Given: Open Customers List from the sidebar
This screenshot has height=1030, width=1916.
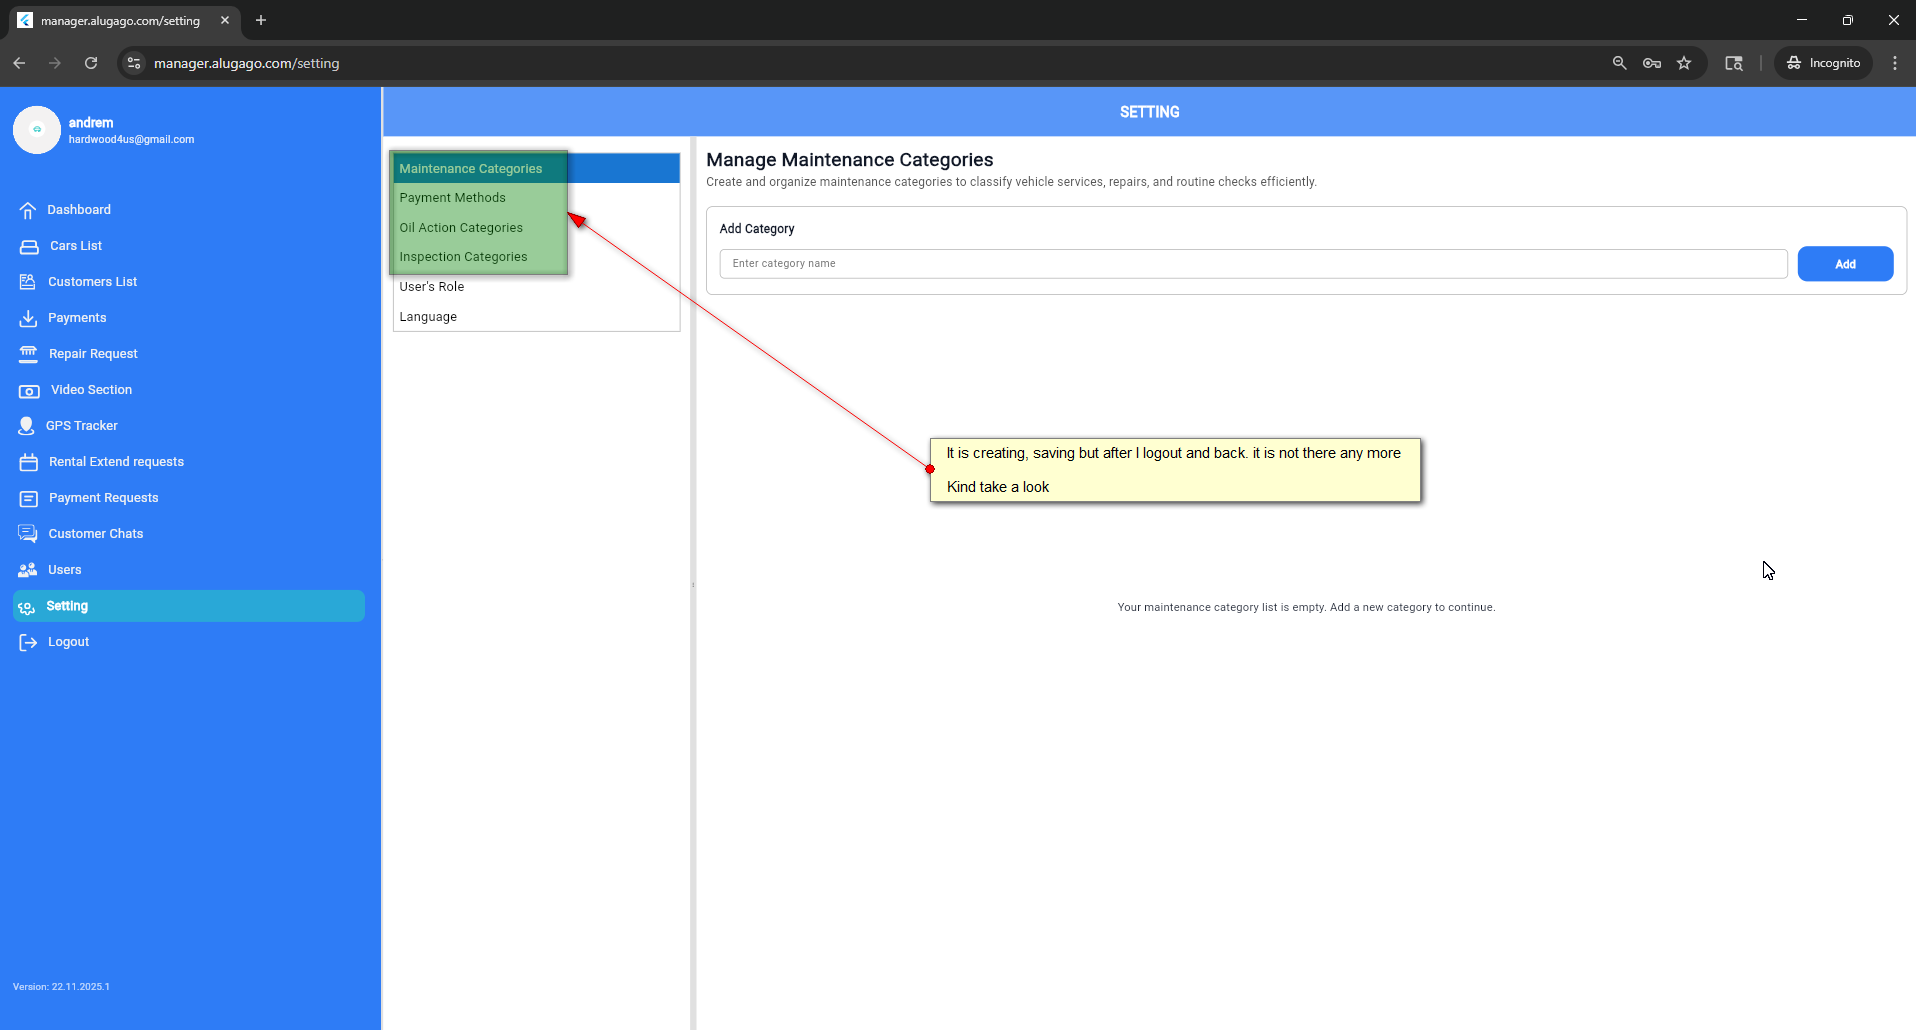Looking at the screenshot, I should tap(92, 282).
